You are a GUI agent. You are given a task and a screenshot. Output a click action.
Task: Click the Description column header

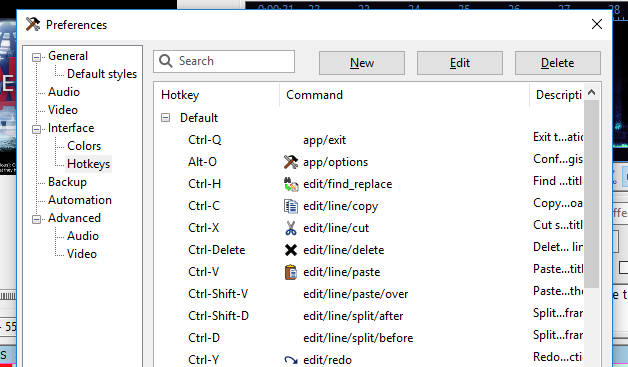pyautogui.click(x=557, y=95)
